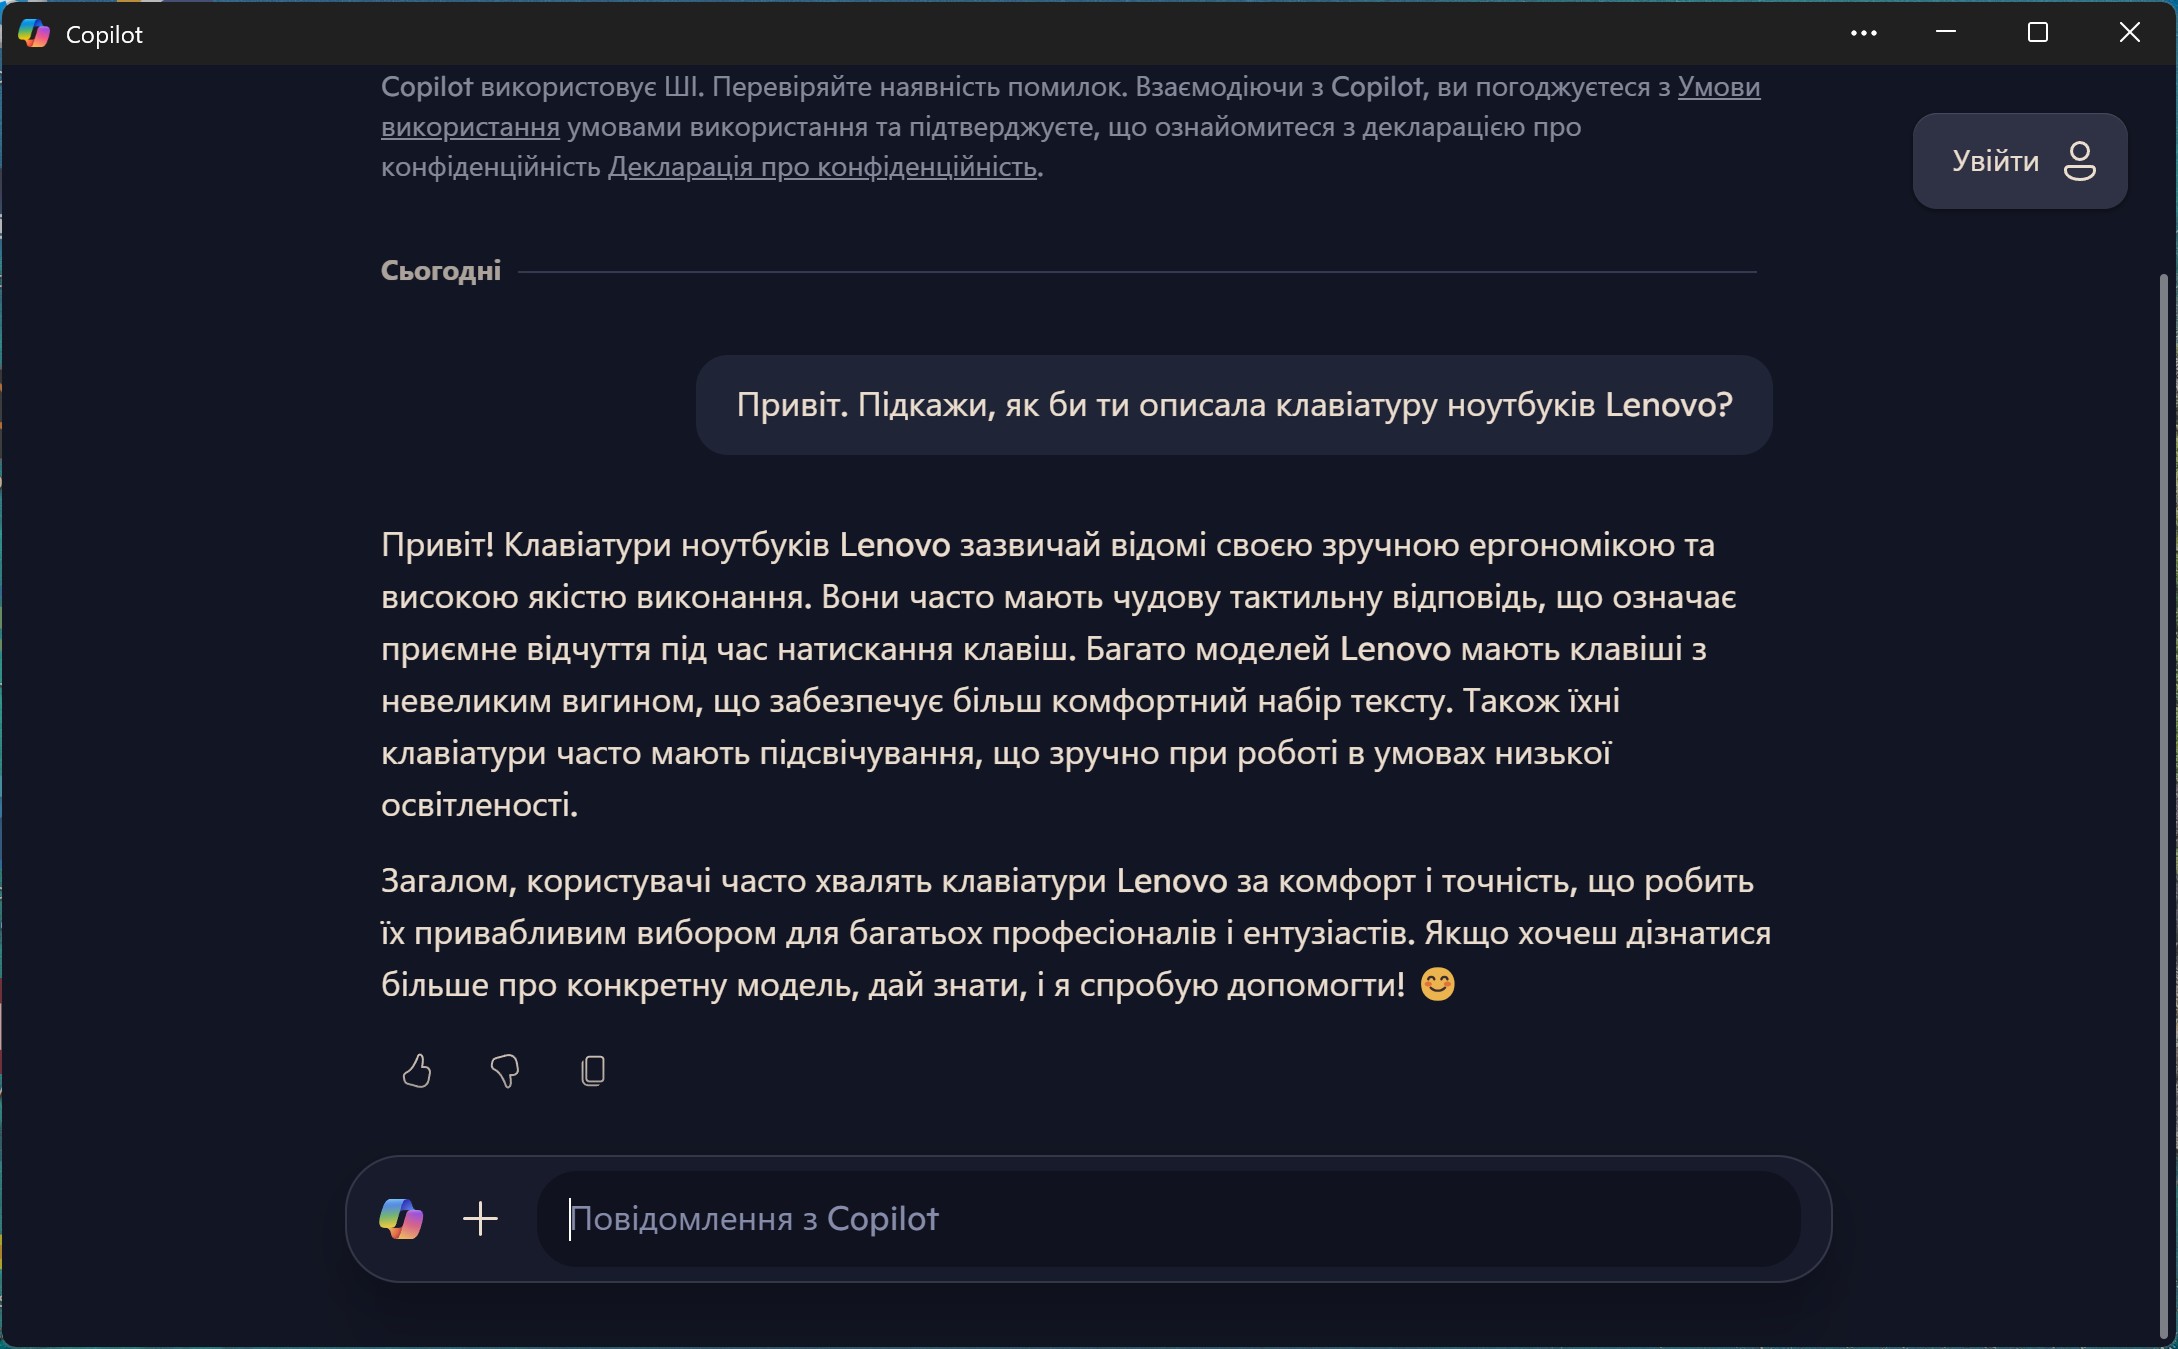The image size is (2178, 1349).
Task: Copy the Copilot response with the copy icon
Action: (593, 1071)
